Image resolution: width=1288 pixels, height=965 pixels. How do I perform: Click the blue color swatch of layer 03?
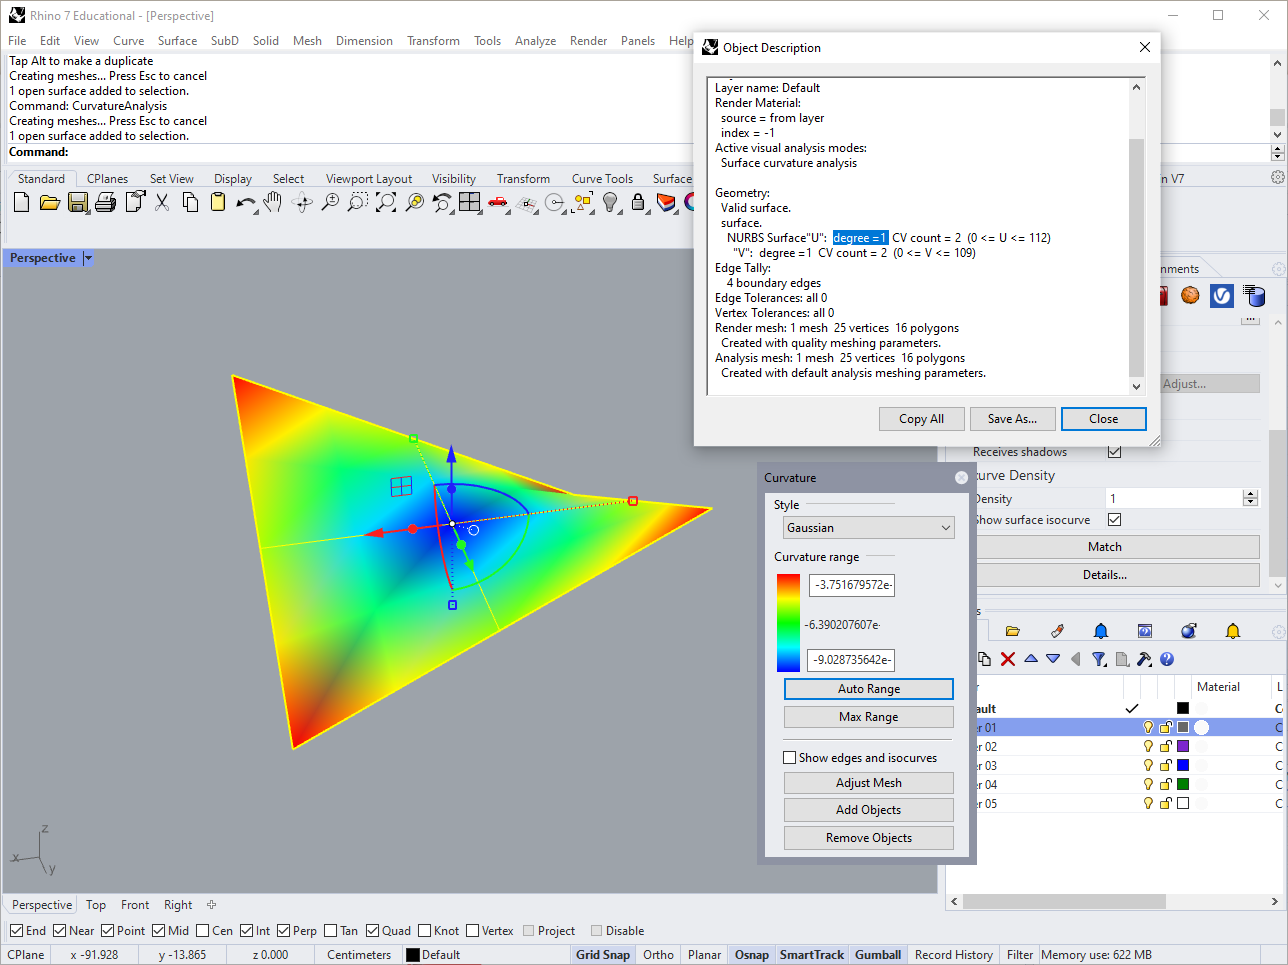pyautogui.click(x=1183, y=766)
